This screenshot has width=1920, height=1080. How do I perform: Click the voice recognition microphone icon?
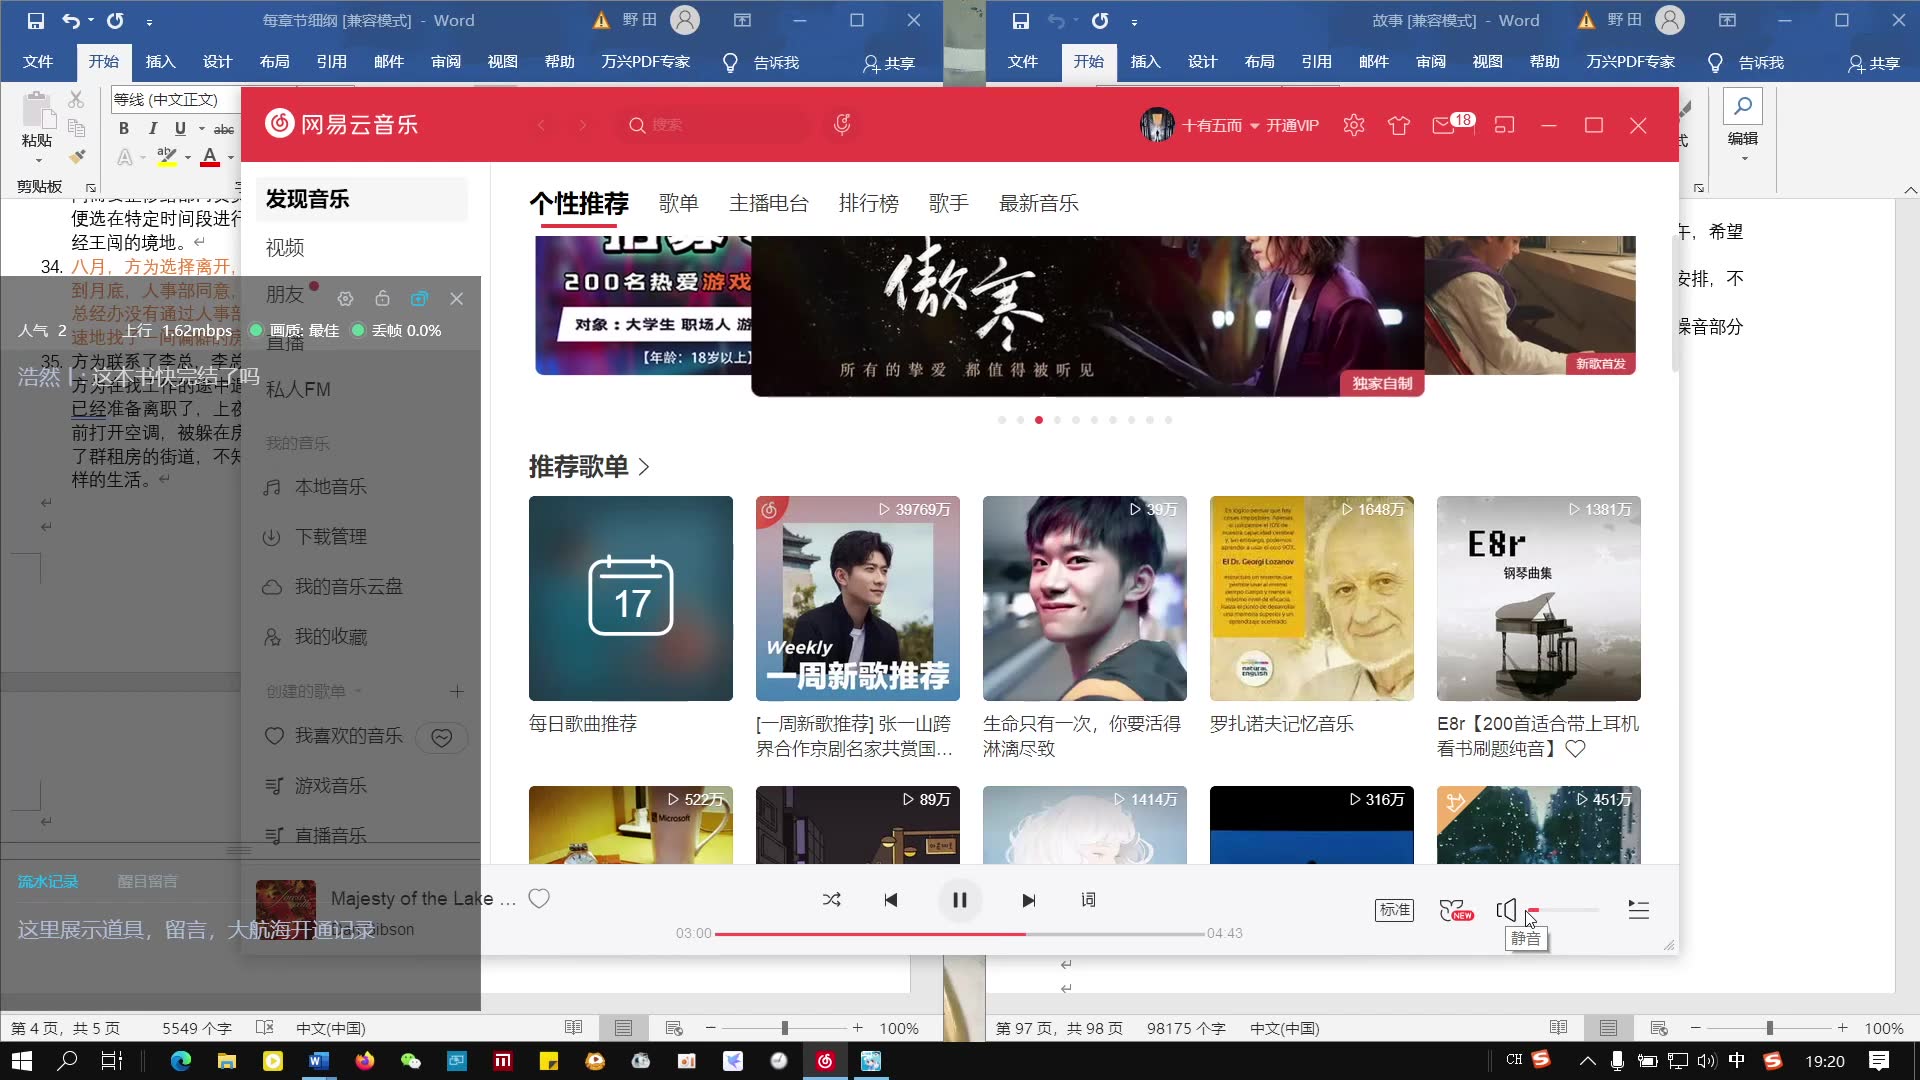pos(842,125)
